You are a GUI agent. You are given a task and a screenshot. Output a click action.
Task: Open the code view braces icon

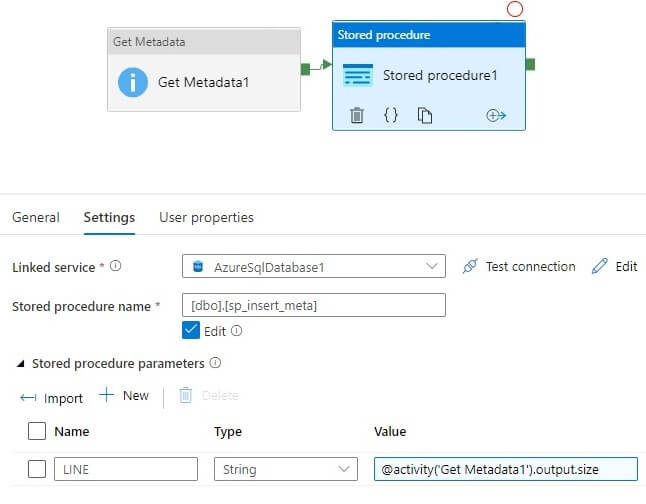pyautogui.click(x=391, y=115)
